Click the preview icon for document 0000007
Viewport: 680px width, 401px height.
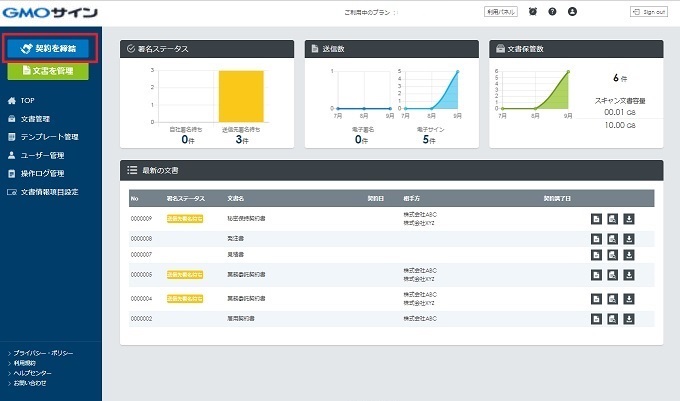click(x=612, y=255)
